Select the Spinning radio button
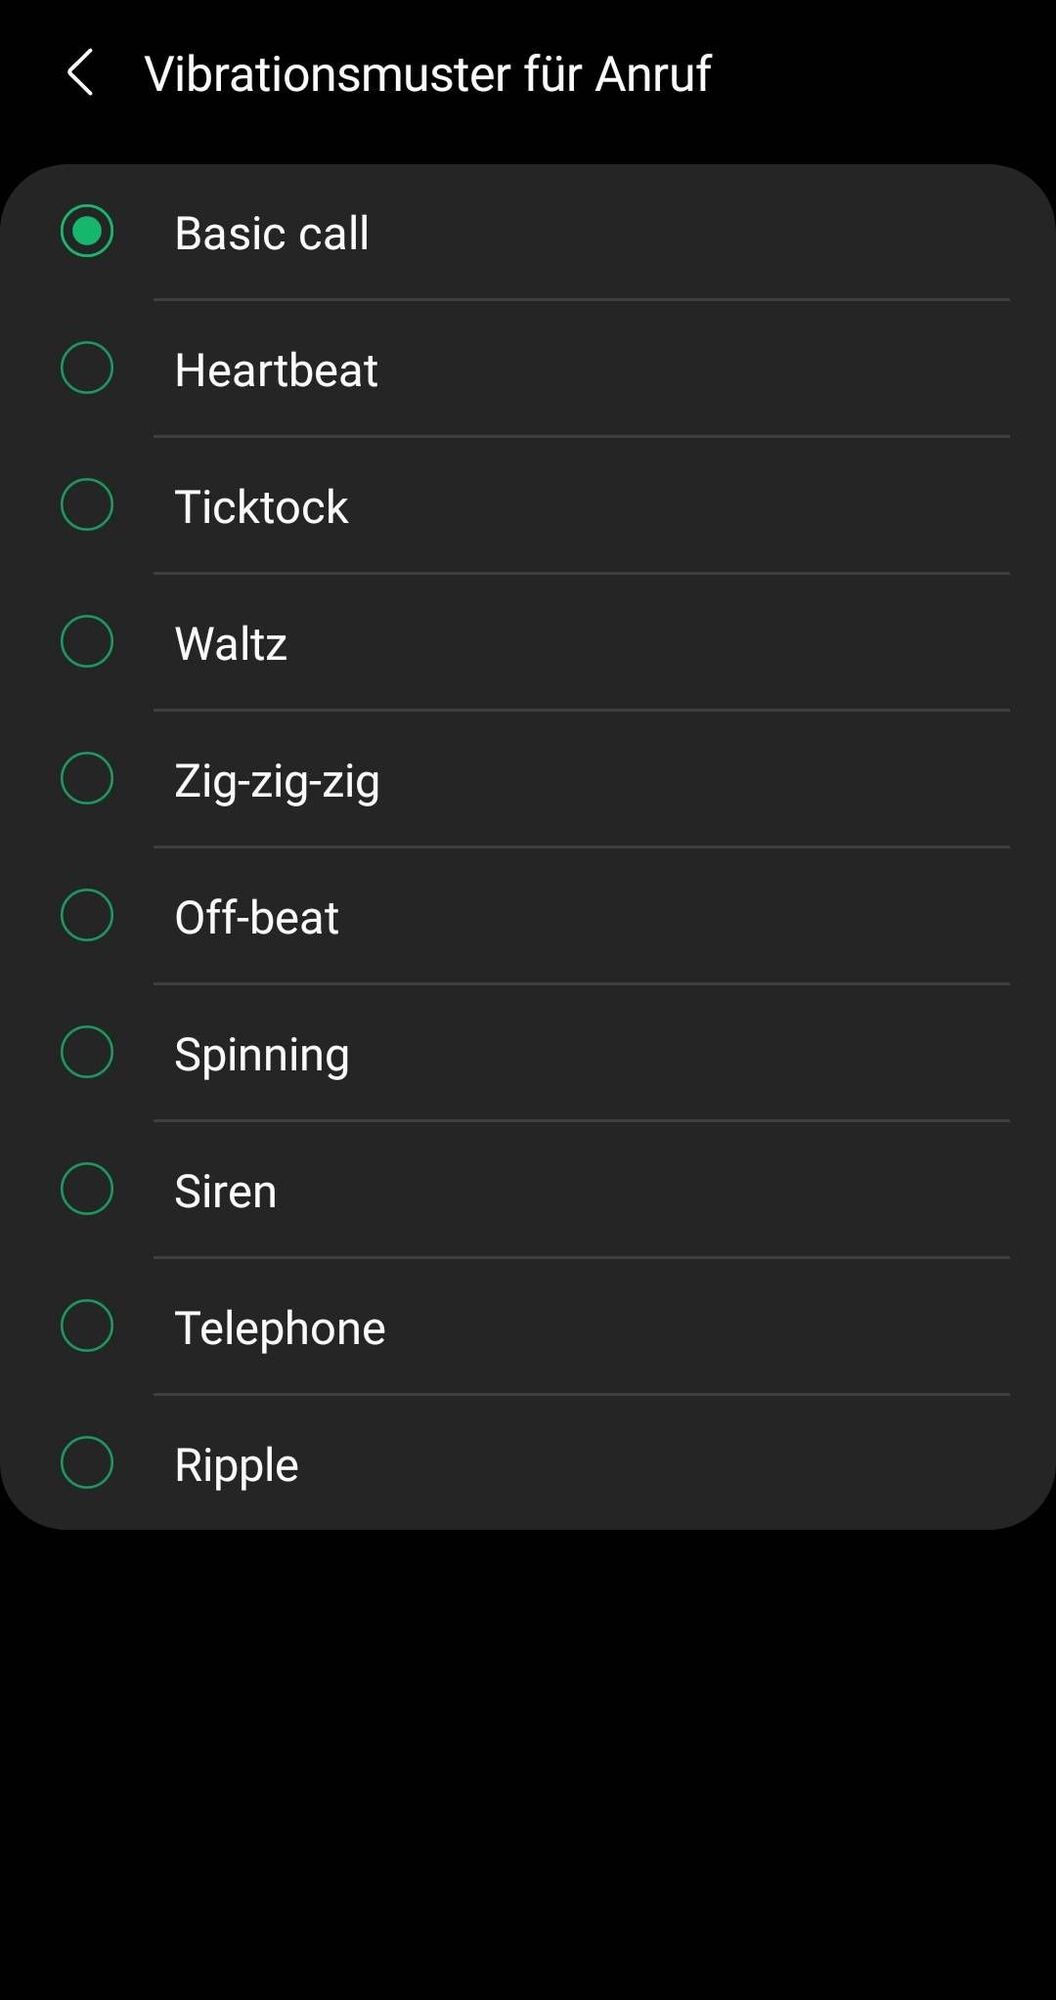The image size is (1056, 2000). (x=87, y=1053)
